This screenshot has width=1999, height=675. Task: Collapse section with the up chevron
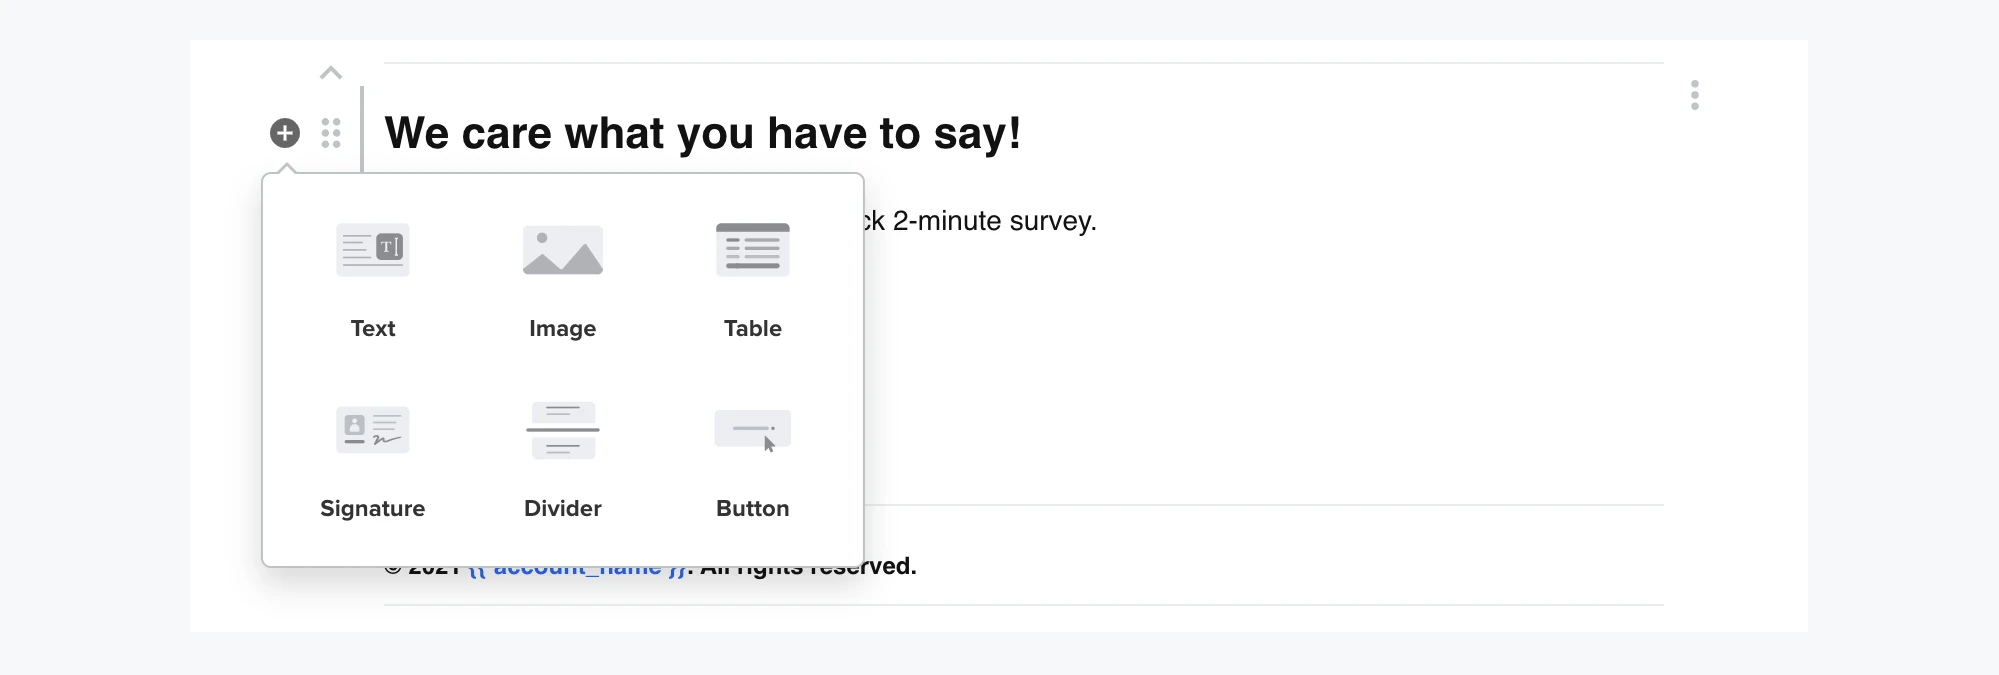click(x=331, y=73)
